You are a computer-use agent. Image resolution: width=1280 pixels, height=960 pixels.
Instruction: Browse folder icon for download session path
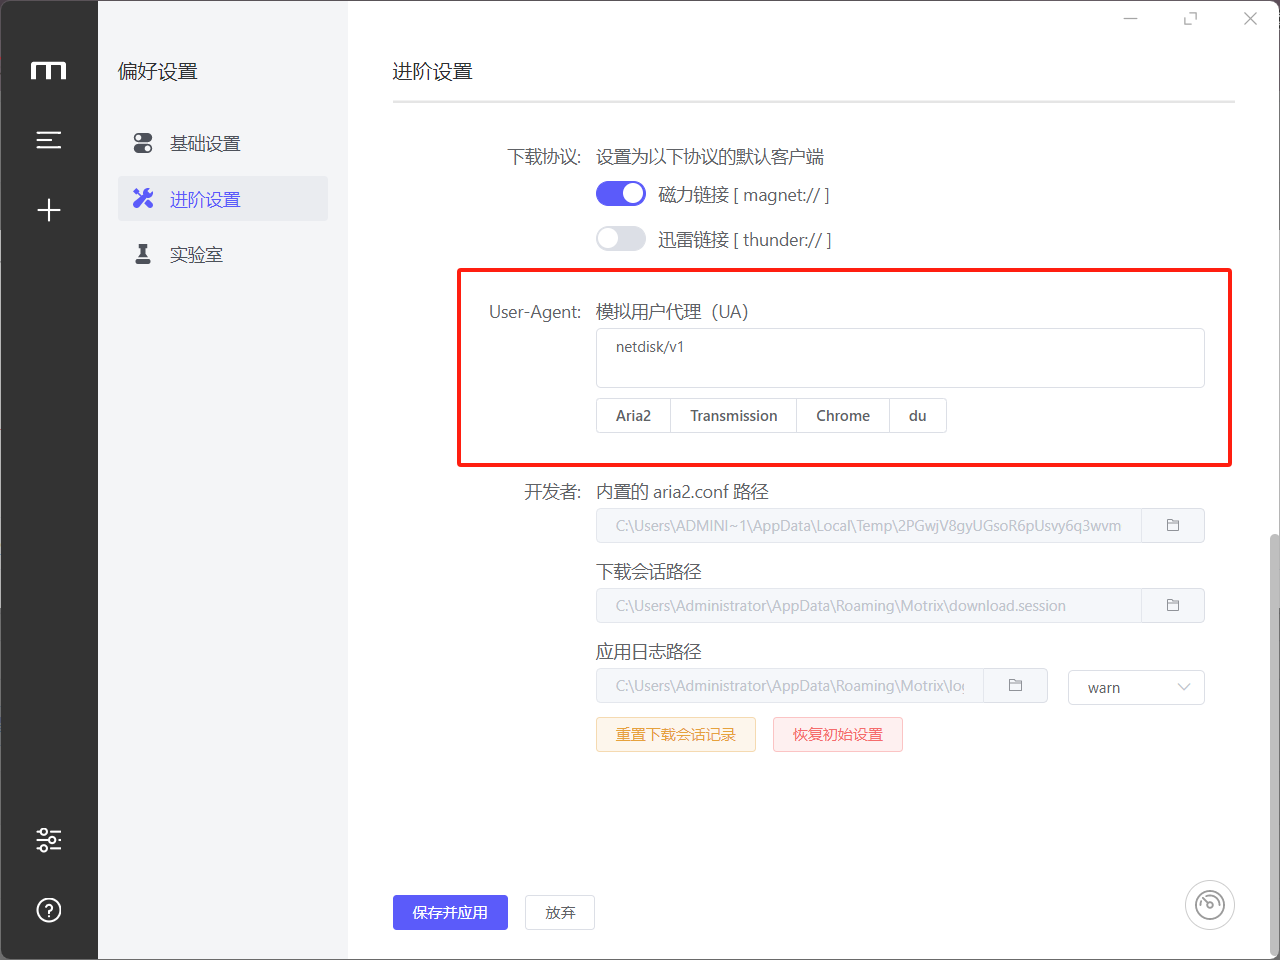point(1173,605)
